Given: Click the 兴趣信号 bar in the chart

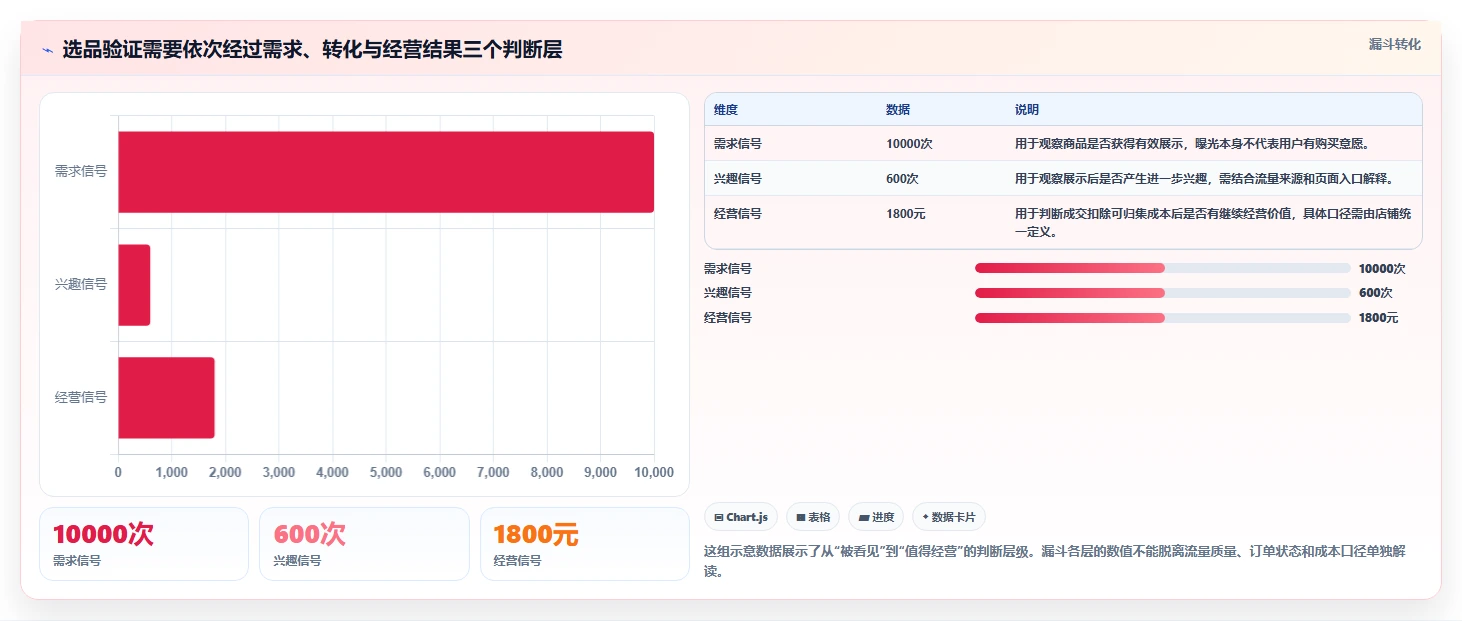Looking at the screenshot, I should tap(134, 285).
